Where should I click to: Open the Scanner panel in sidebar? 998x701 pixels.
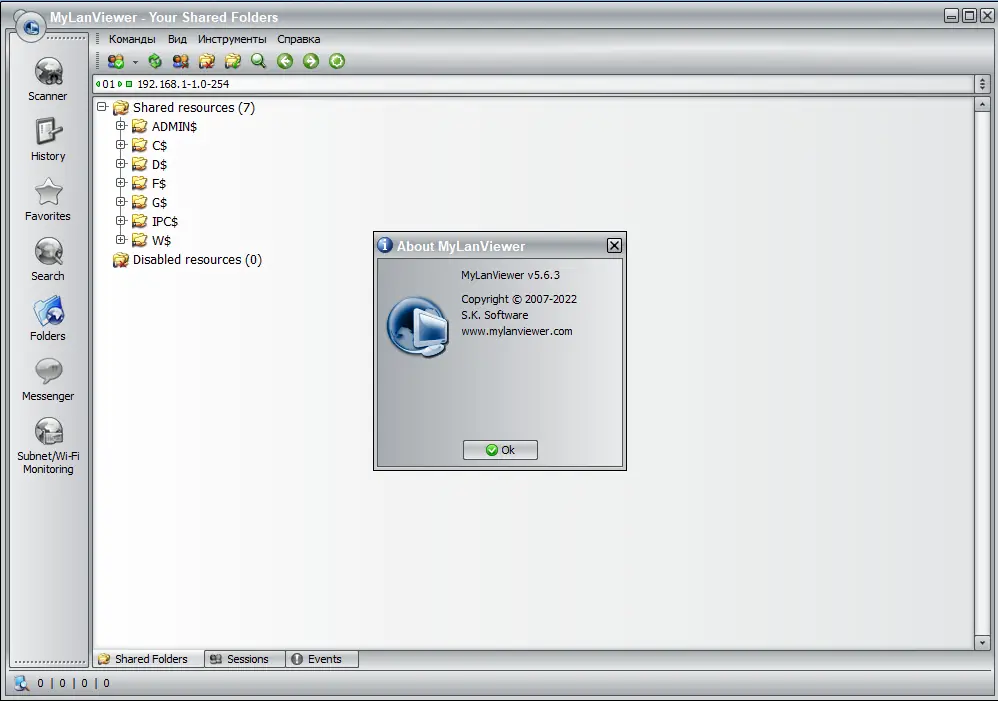coord(48,79)
